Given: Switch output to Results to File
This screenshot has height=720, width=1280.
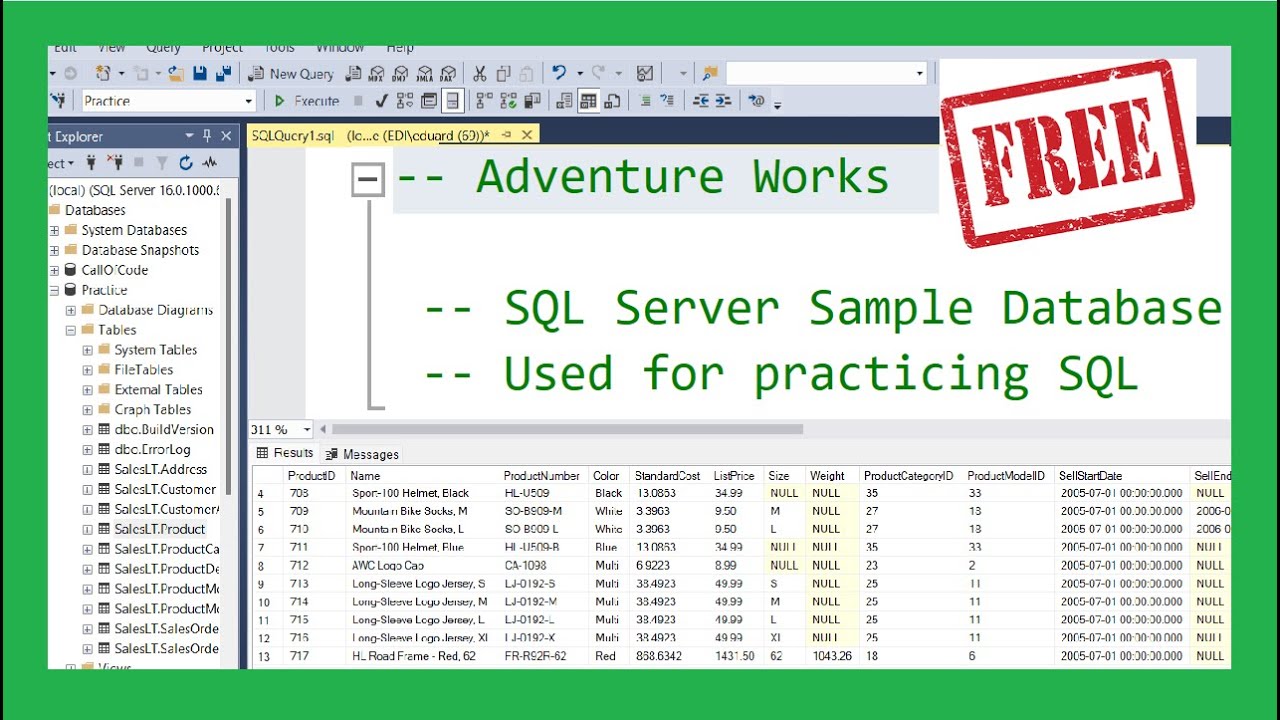Looking at the screenshot, I should (x=612, y=101).
